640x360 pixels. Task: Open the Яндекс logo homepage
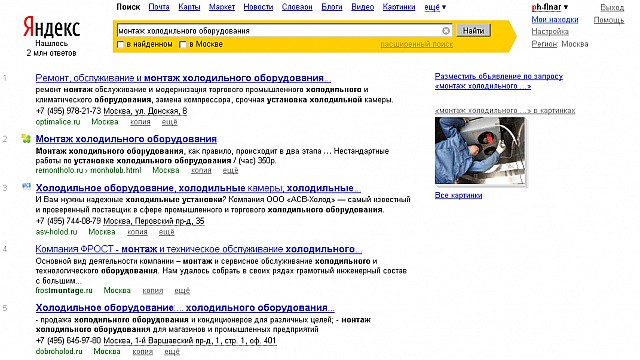pyautogui.click(x=51, y=28)
